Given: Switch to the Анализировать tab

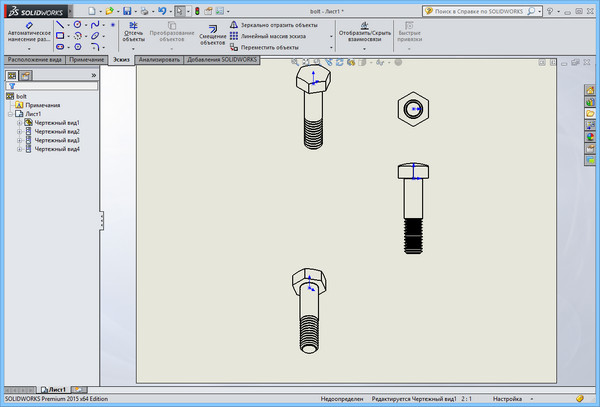Looking at the screenshot, I should pos(159,60).
